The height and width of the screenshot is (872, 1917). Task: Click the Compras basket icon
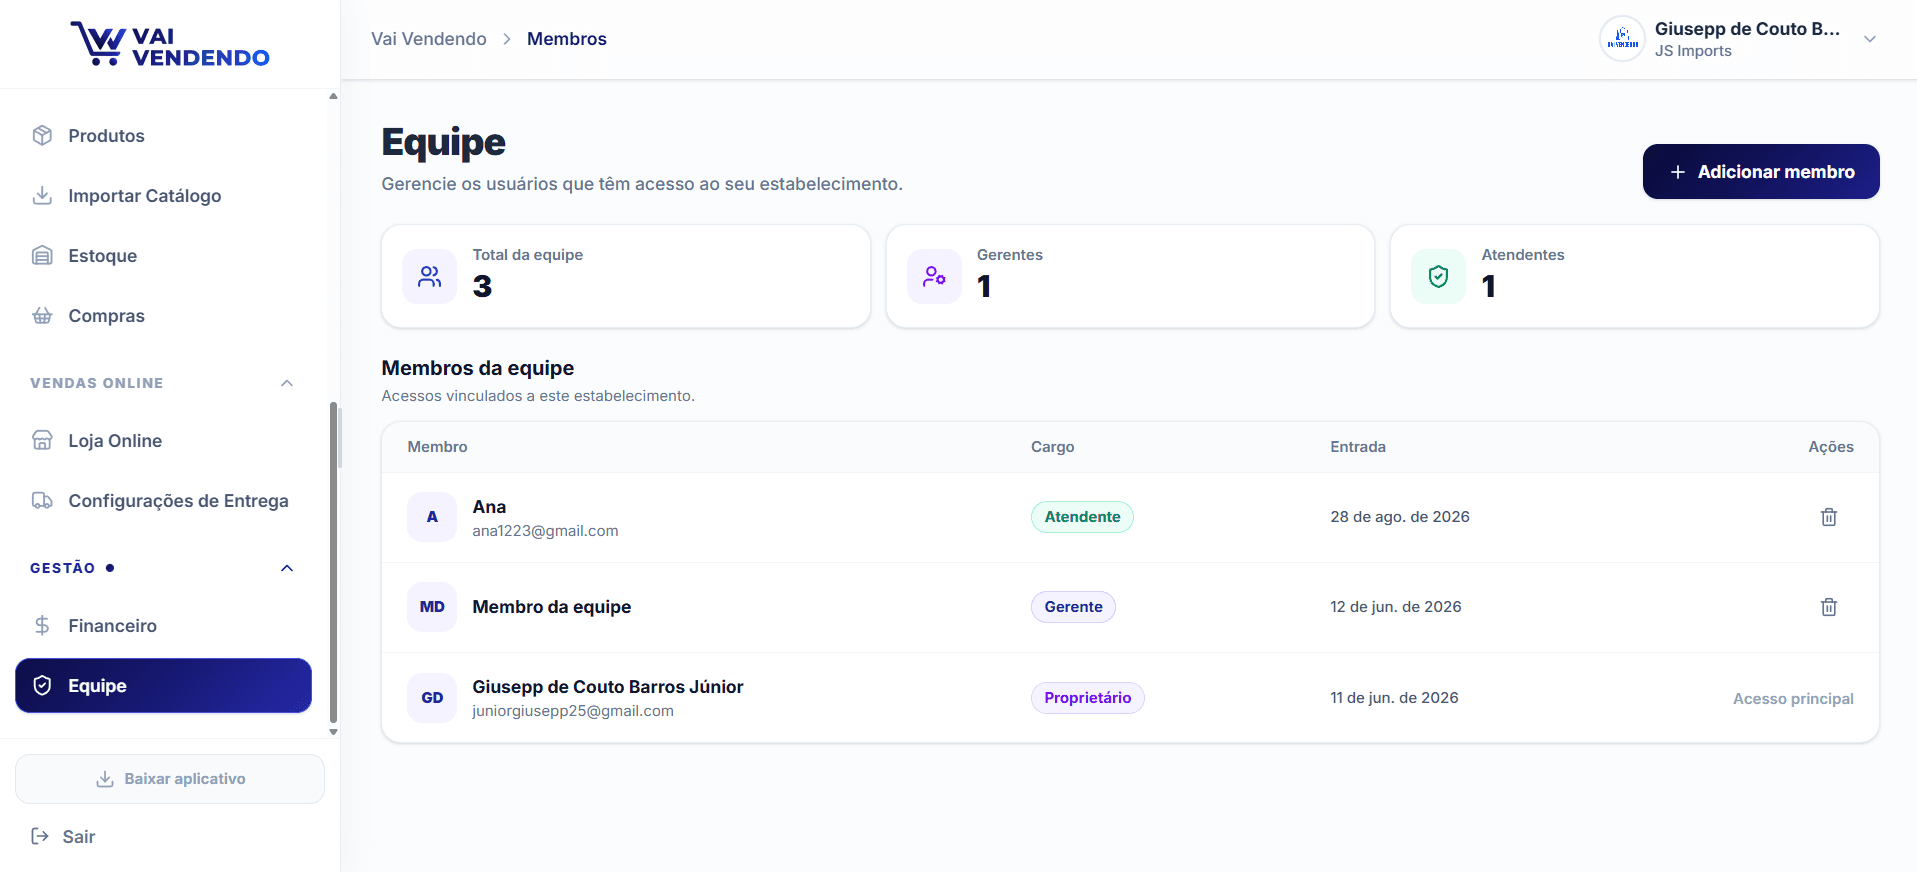[42, 315]
